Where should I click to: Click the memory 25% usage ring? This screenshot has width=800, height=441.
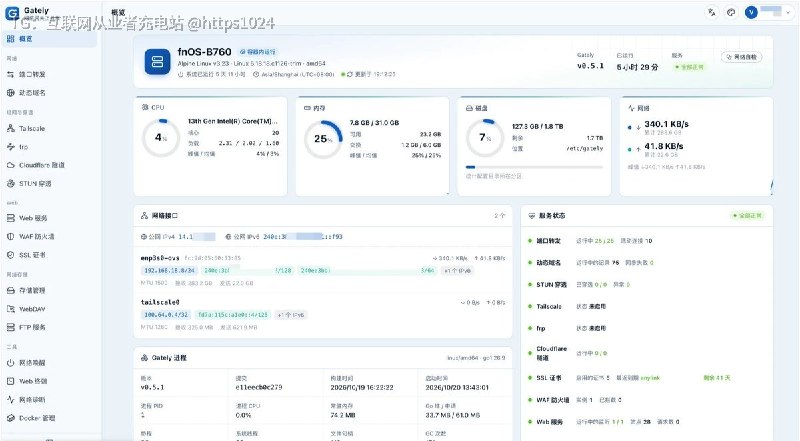click(x=322, y=139)
